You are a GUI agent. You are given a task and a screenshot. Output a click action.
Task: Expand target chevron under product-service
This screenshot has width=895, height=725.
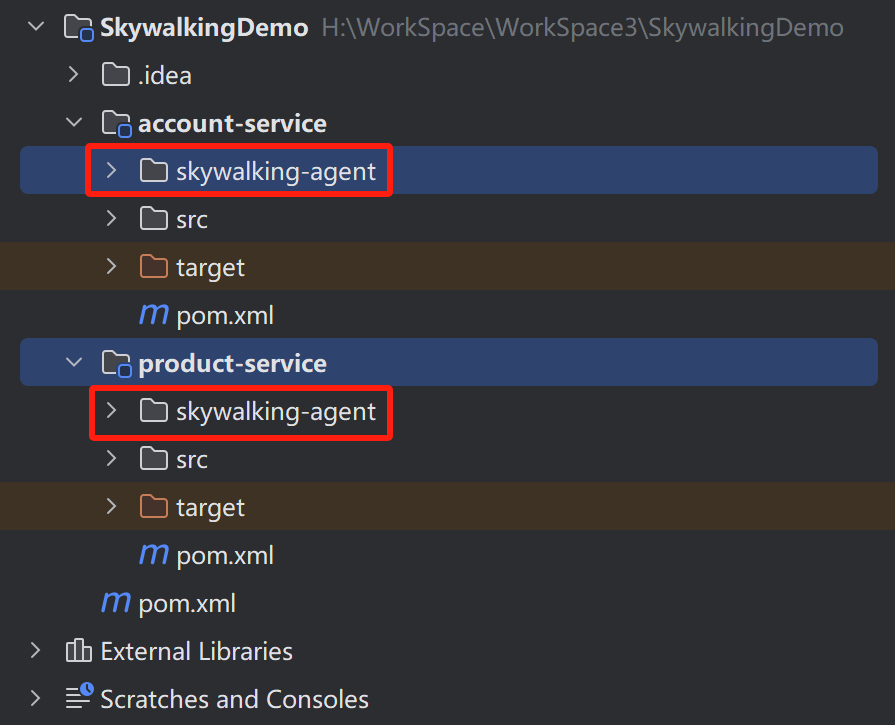(x=111, y=506)
